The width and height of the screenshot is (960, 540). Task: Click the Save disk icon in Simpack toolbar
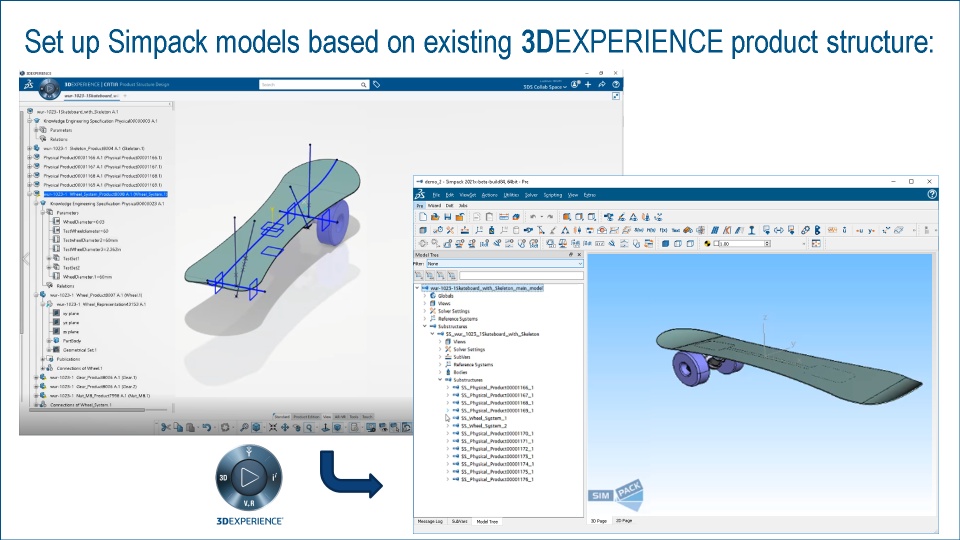pos(448,217)
